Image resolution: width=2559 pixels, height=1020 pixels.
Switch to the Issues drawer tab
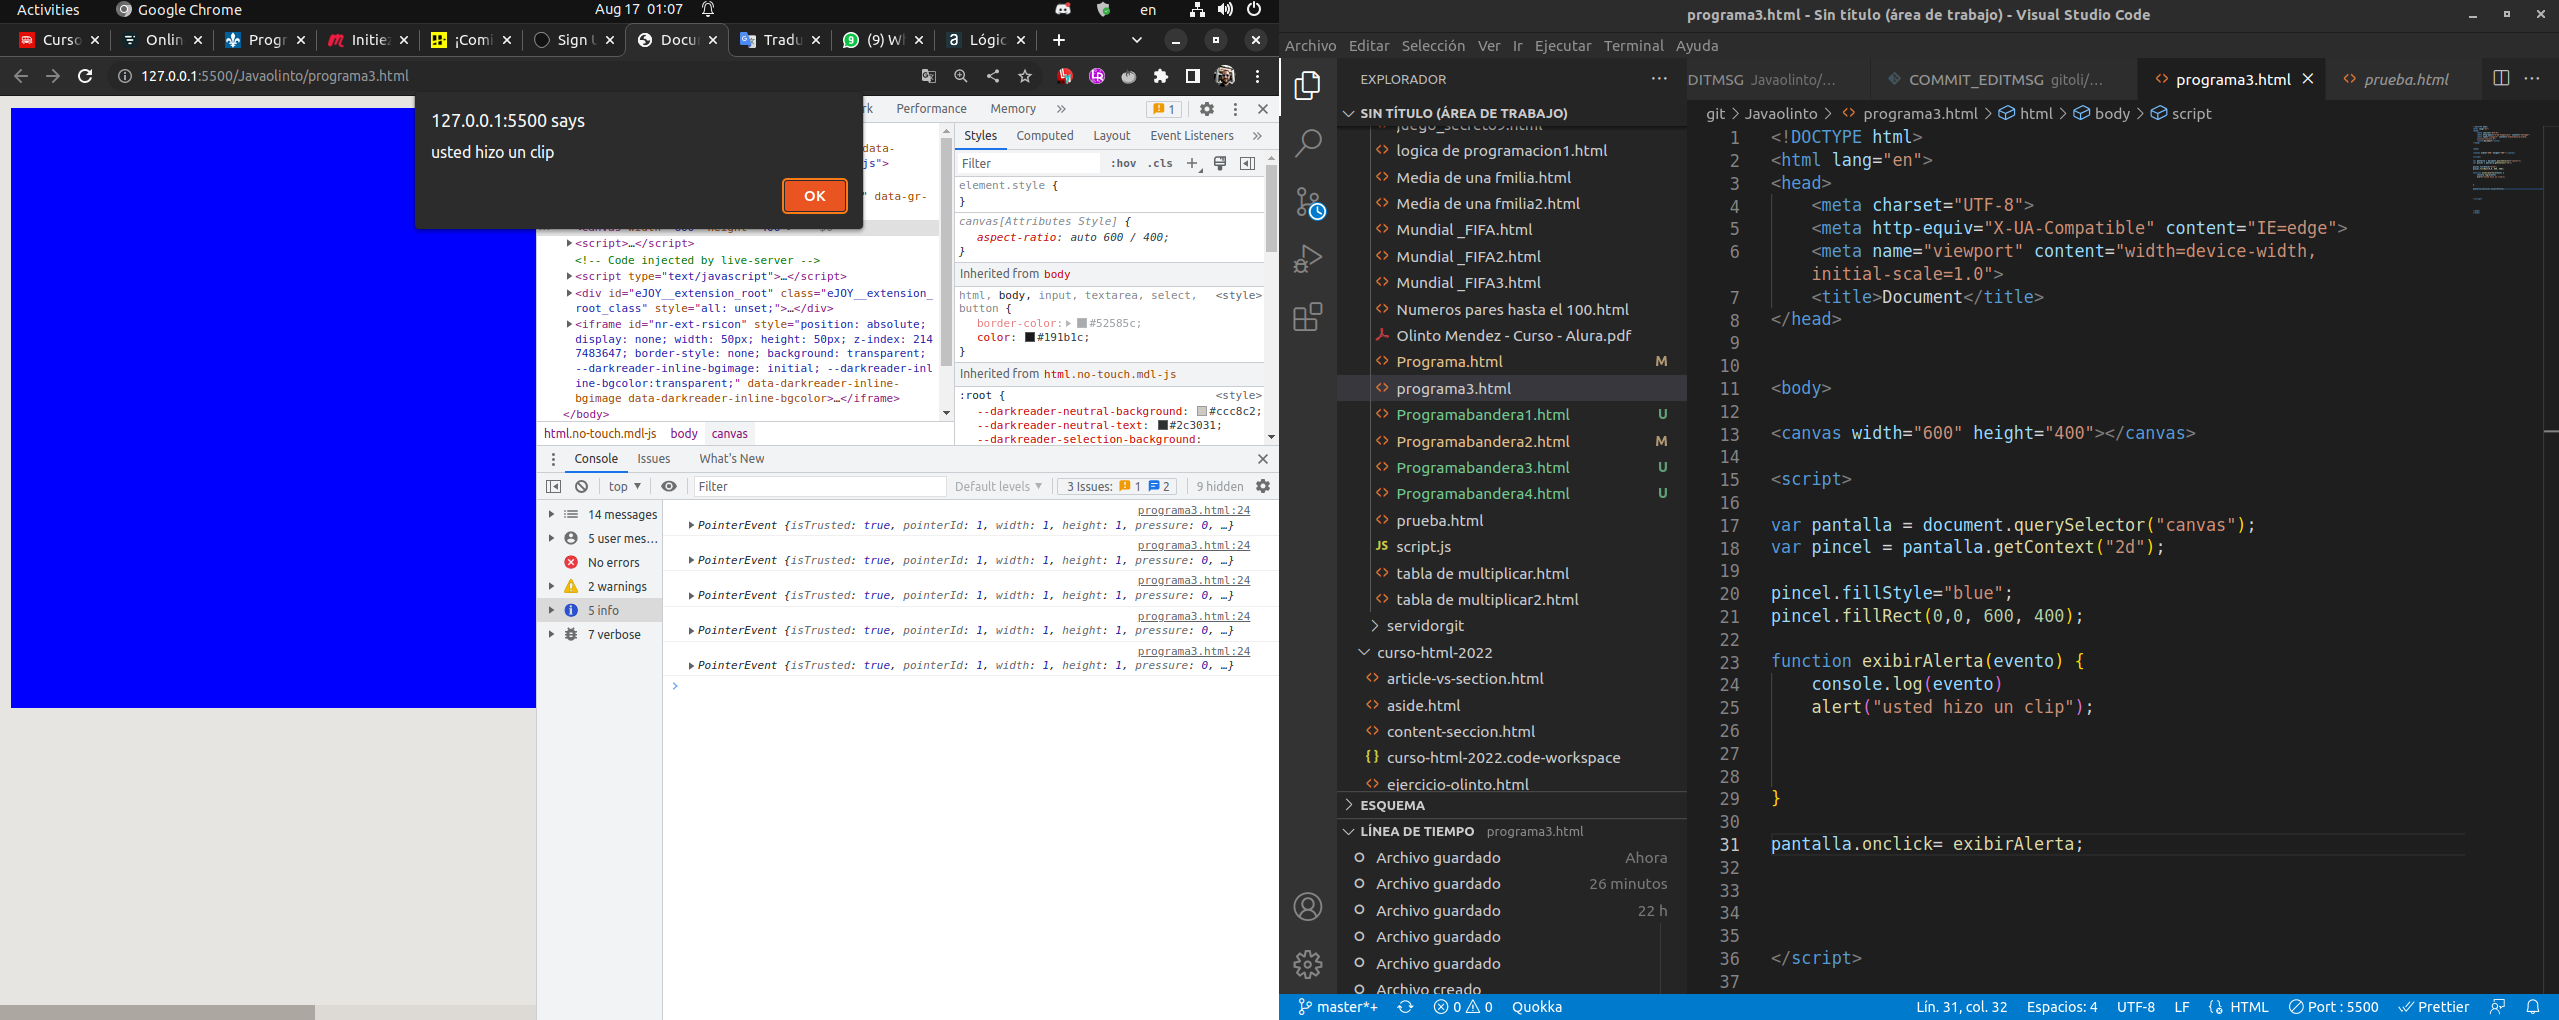coord(653,459)
